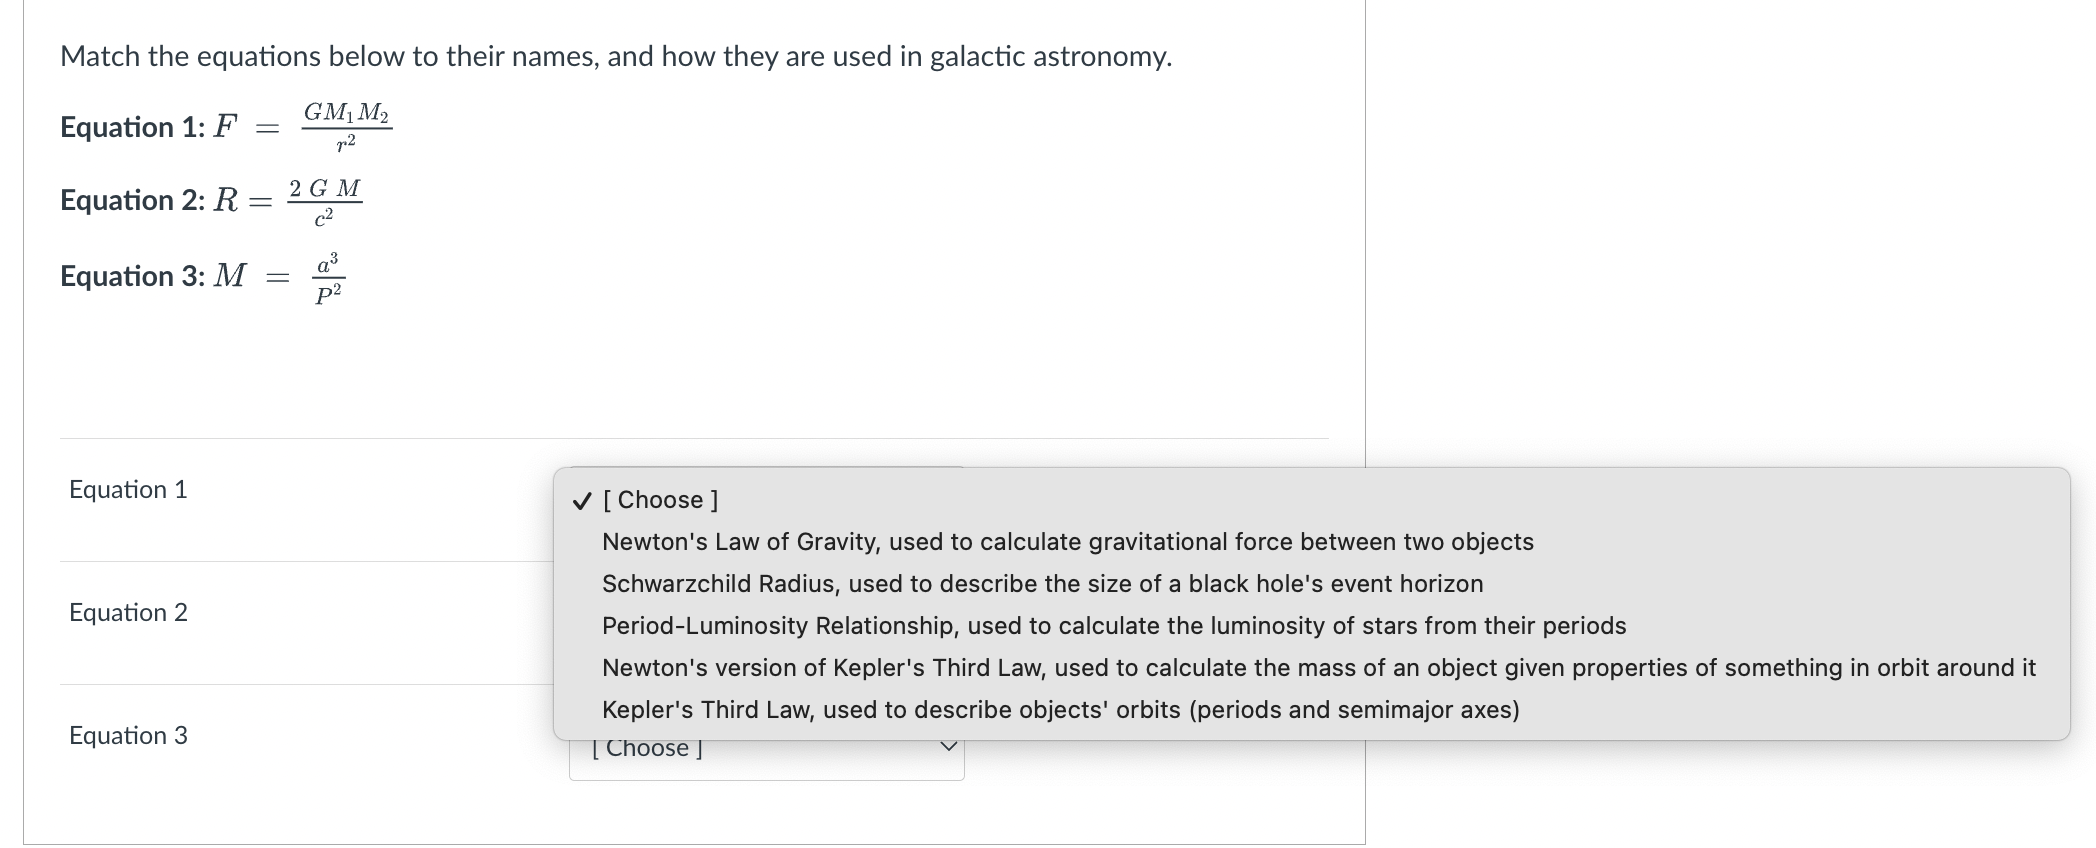
Task: Select the "Period-Luminosity Relationship" answer
Action: [1113, 625]
